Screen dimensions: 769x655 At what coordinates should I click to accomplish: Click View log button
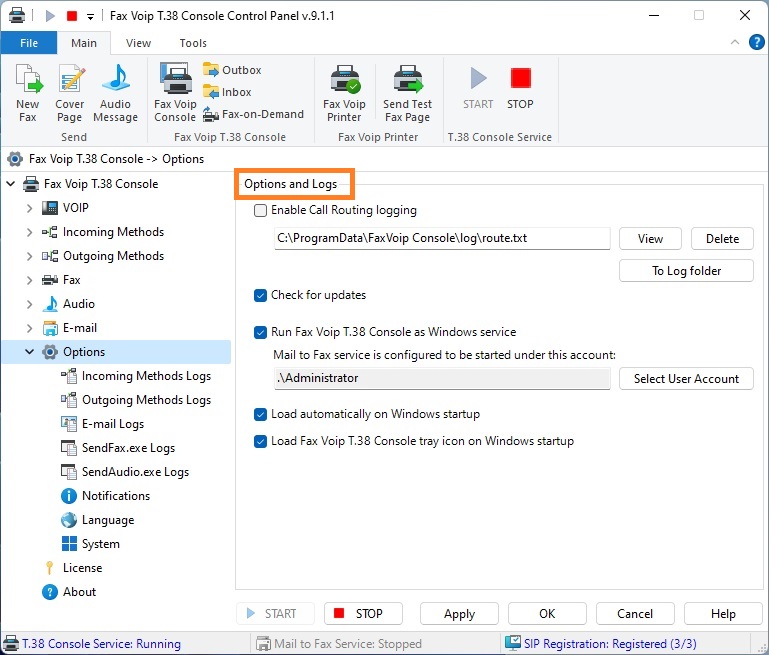point(650,239)
